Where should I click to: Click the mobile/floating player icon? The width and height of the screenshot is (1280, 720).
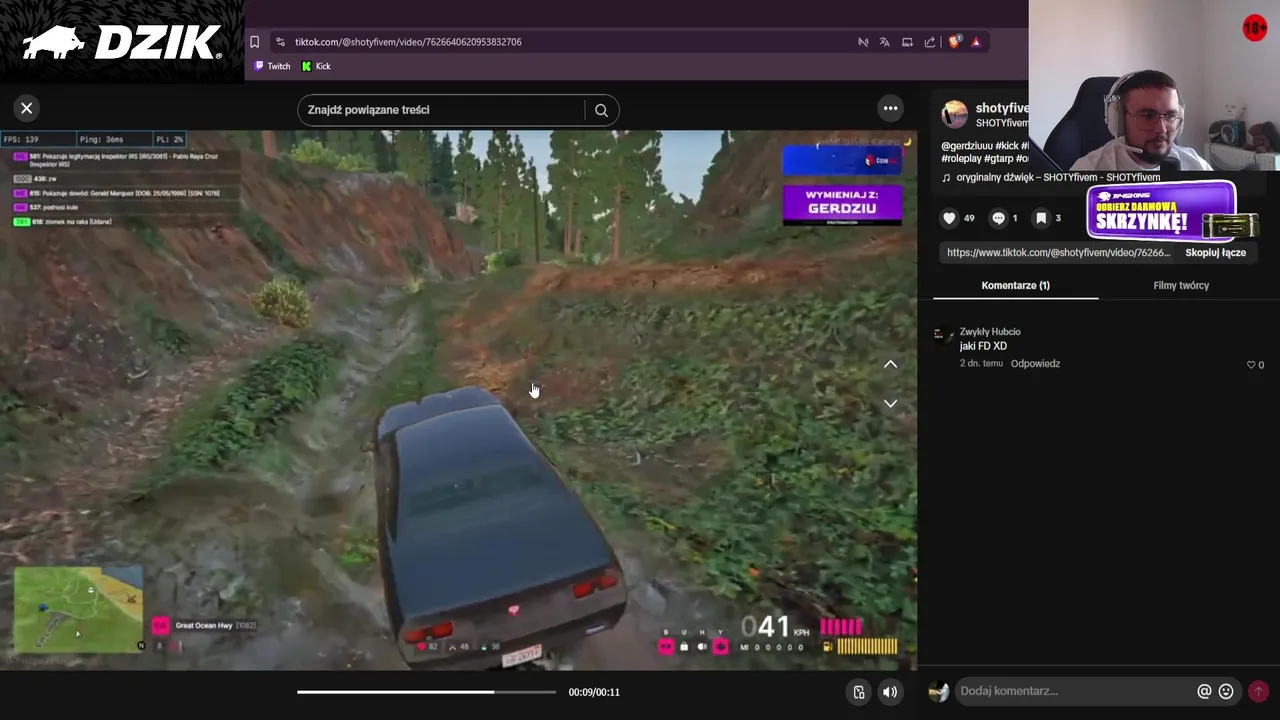858,692
